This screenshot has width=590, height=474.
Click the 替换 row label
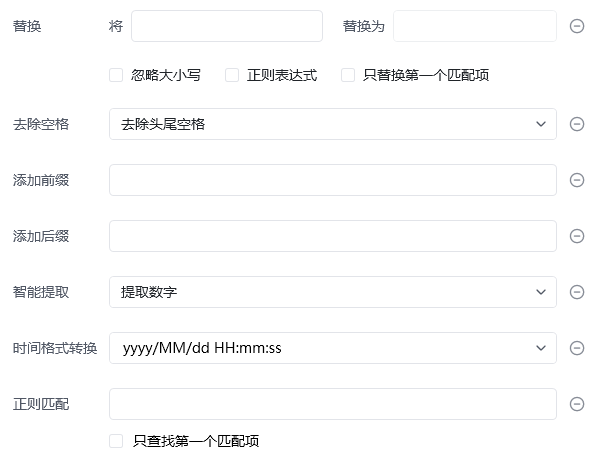(x=27, y=26)
